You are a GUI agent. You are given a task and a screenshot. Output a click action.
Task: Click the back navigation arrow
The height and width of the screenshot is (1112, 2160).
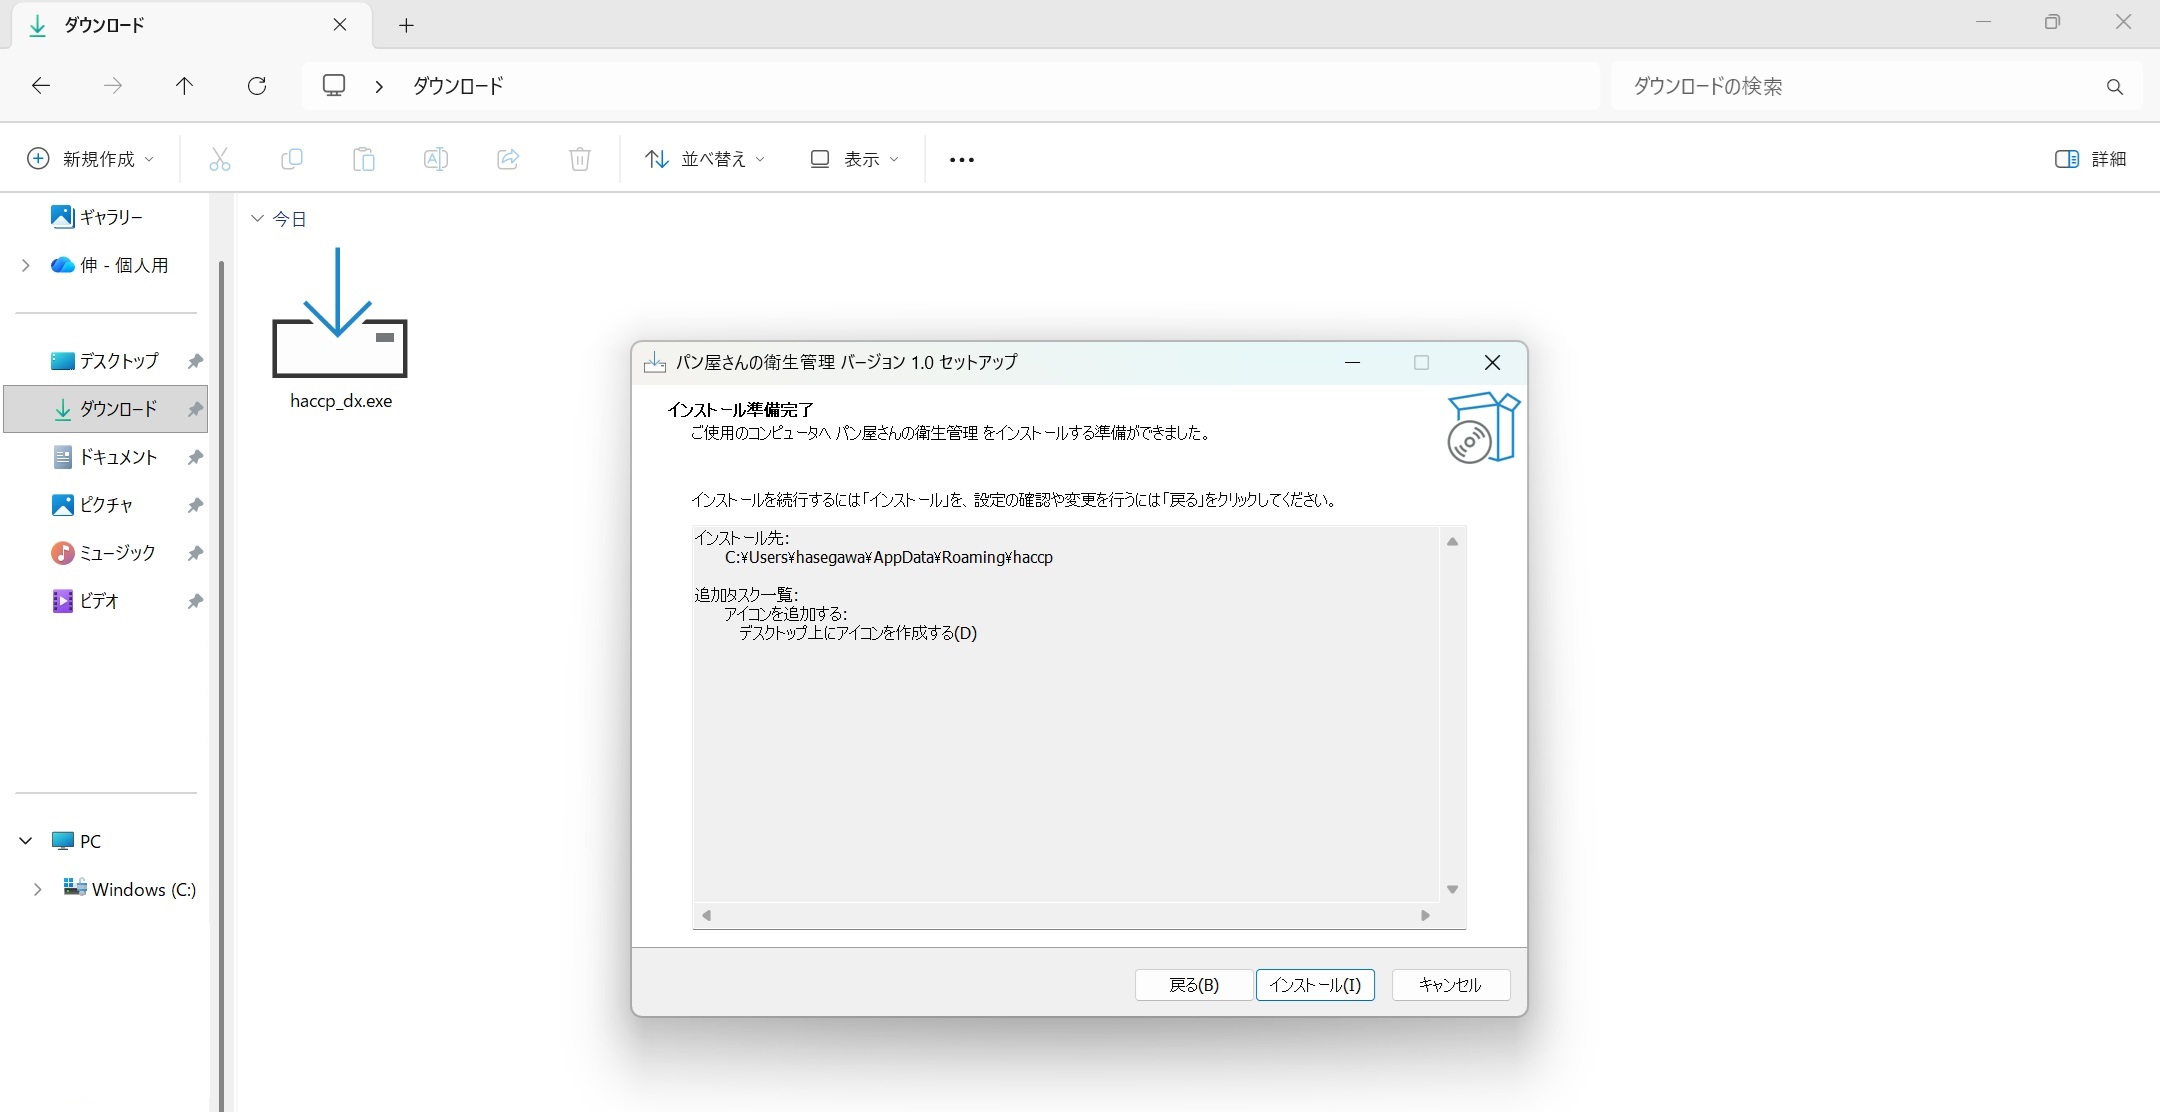coord(40,86)
